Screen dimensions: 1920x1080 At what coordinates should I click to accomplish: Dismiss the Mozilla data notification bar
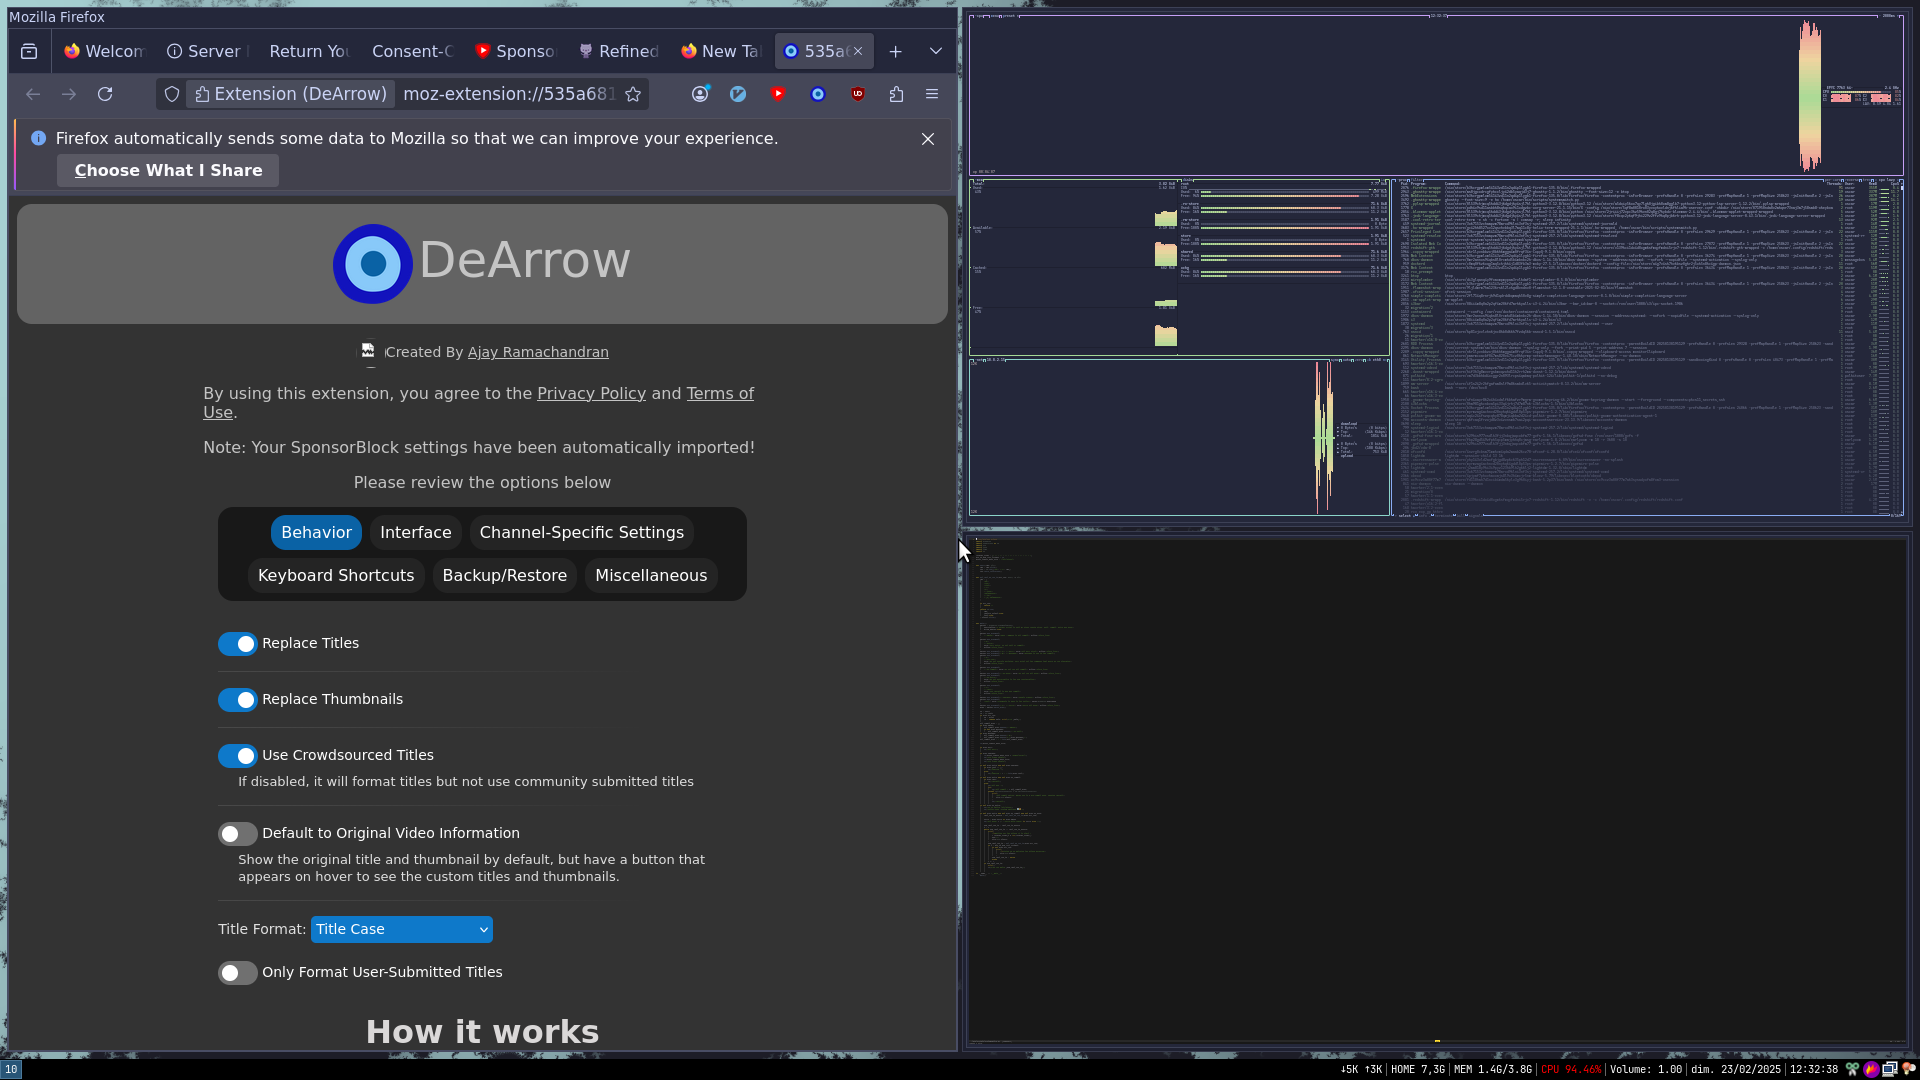(x=928, y=139)
